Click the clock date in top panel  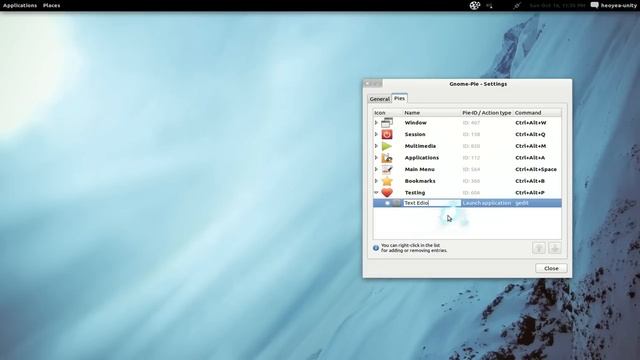coord(557,5)
